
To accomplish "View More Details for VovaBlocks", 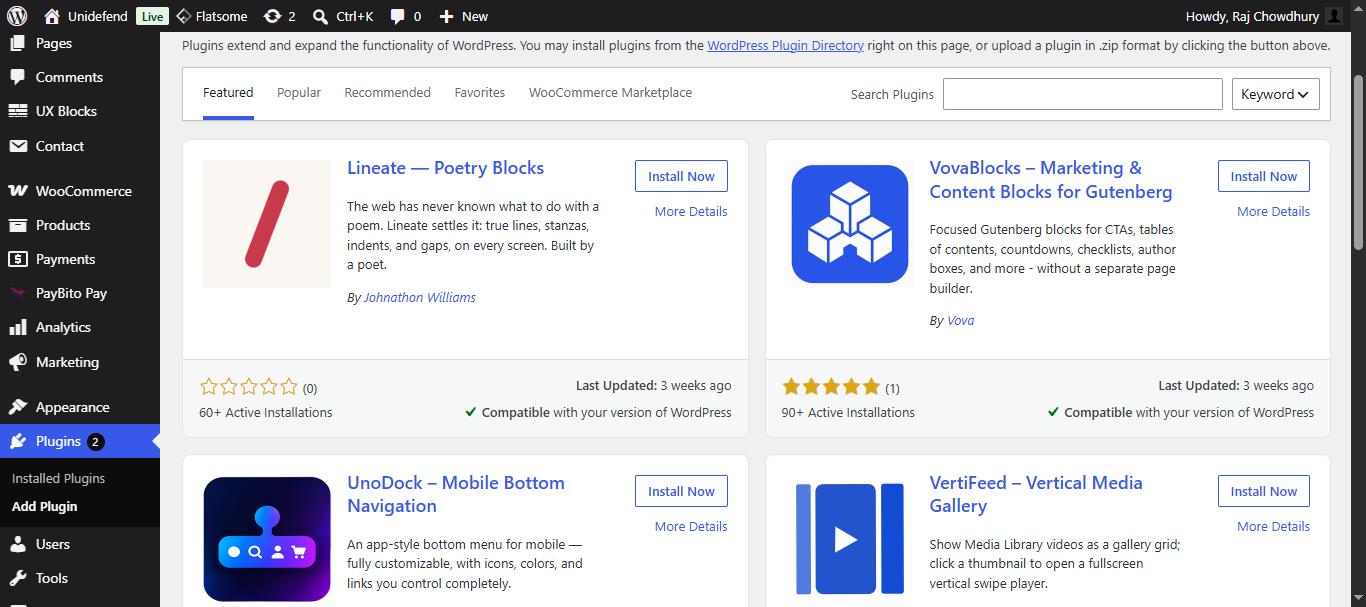I will [1273, 211].
